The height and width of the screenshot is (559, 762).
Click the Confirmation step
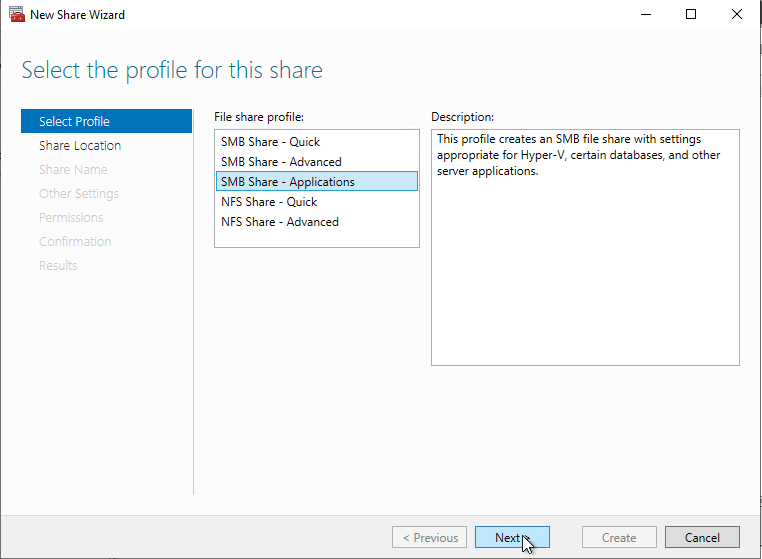coord(75,241)
